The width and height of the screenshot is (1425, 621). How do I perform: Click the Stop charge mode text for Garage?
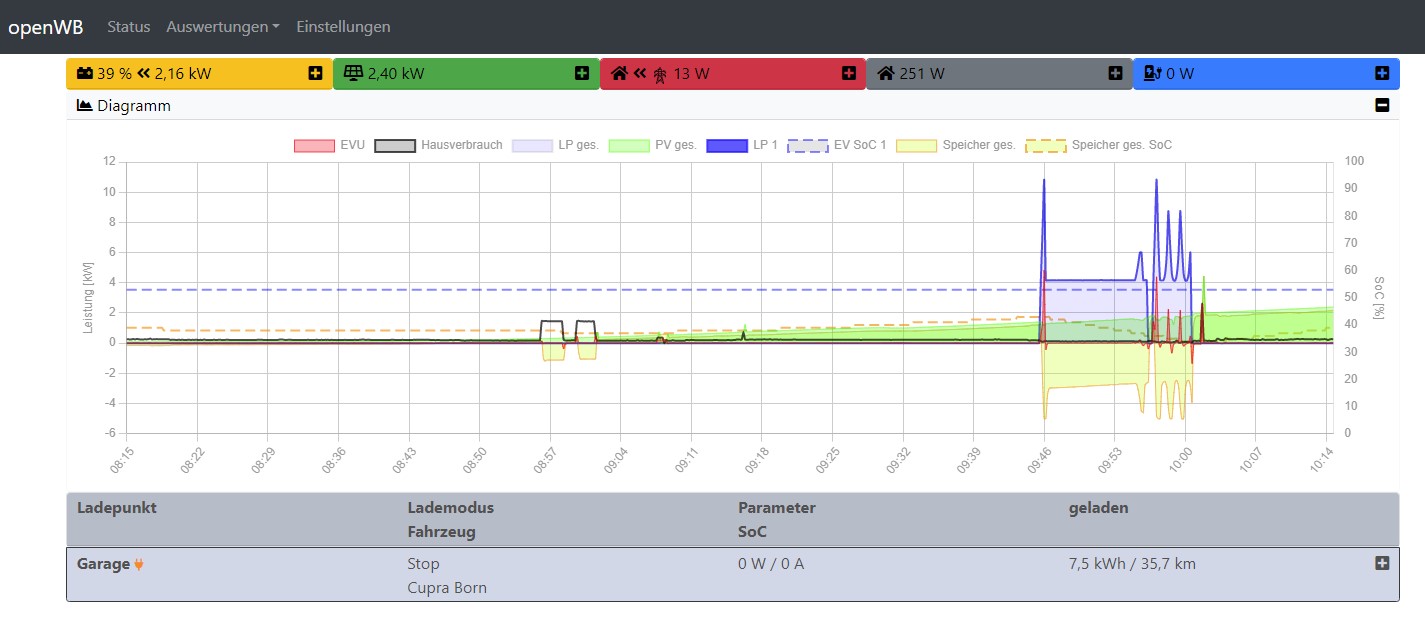point(423,564)
